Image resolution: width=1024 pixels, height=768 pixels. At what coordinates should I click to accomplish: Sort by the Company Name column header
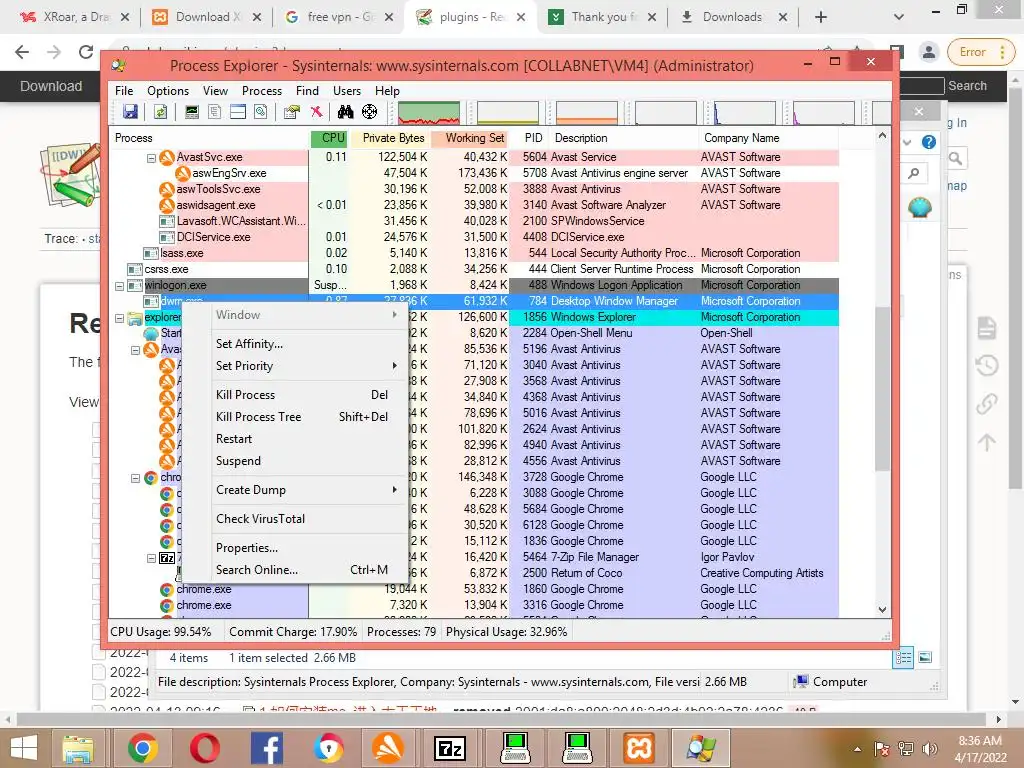click(768, 138)
